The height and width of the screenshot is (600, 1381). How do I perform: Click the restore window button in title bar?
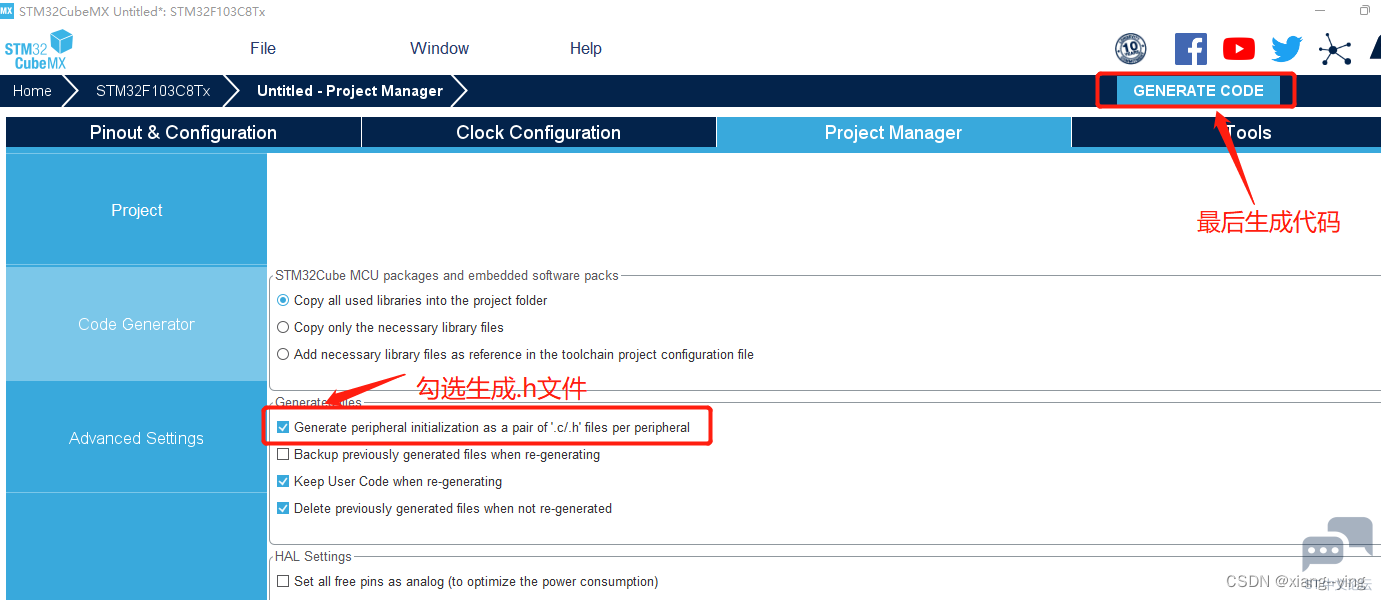pos(1364,10)
